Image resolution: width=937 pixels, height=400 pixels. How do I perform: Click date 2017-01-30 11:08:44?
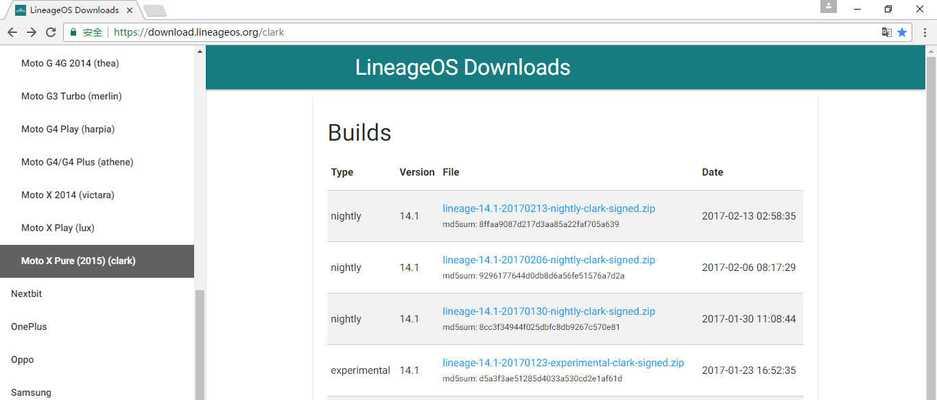[x=749, y=319]
